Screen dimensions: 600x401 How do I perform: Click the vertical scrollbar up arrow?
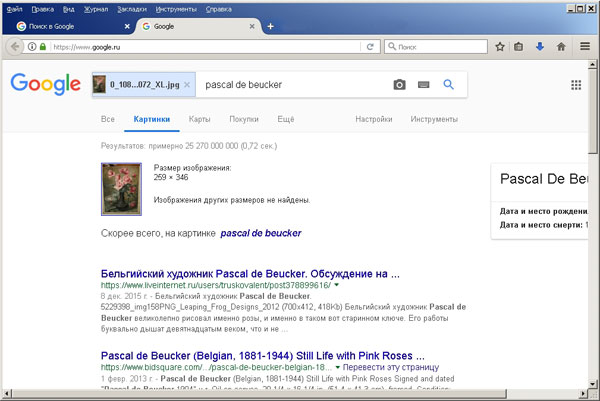(x=593, y=64)
